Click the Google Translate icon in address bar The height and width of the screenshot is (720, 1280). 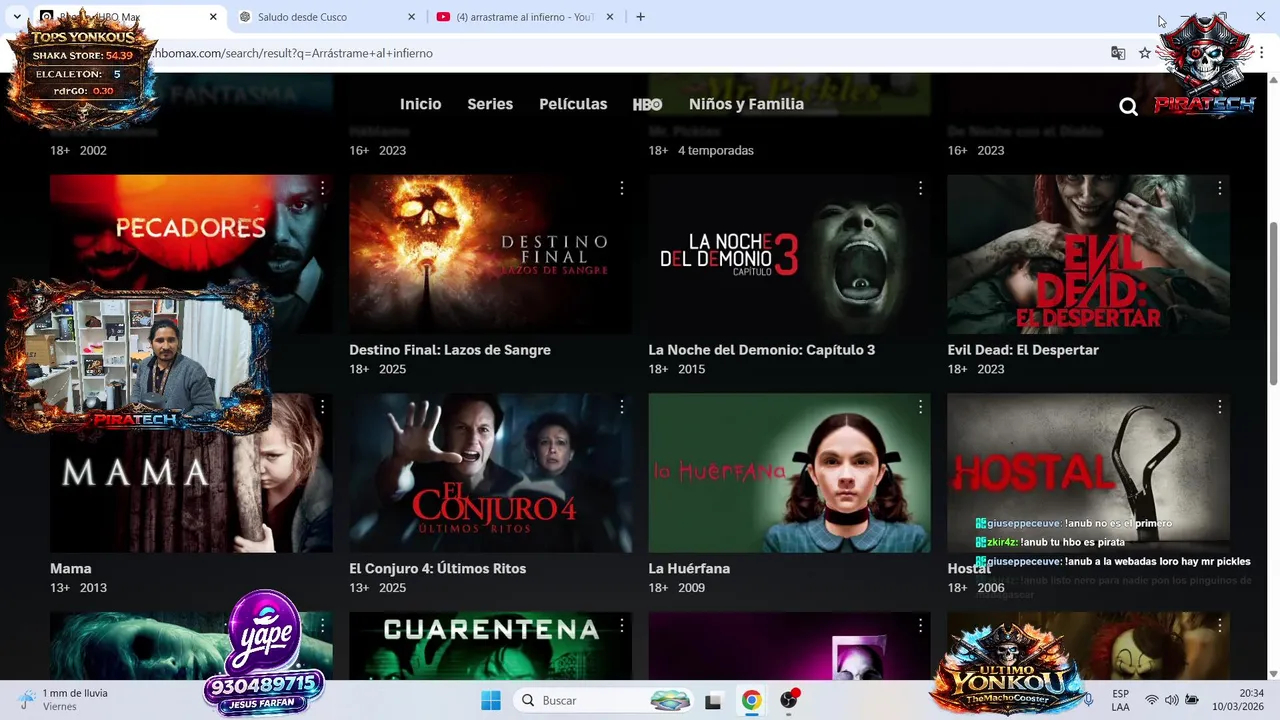(x=1118, y=53)
